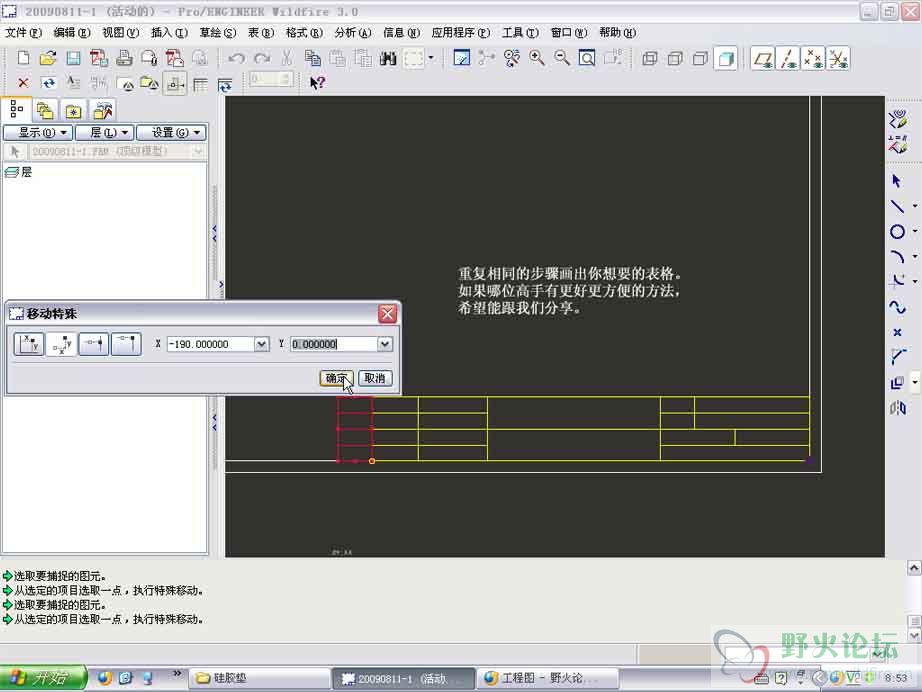Toggle shaded display mode
The height and width of the screenshot is (692, 922).
coord(726,58)
